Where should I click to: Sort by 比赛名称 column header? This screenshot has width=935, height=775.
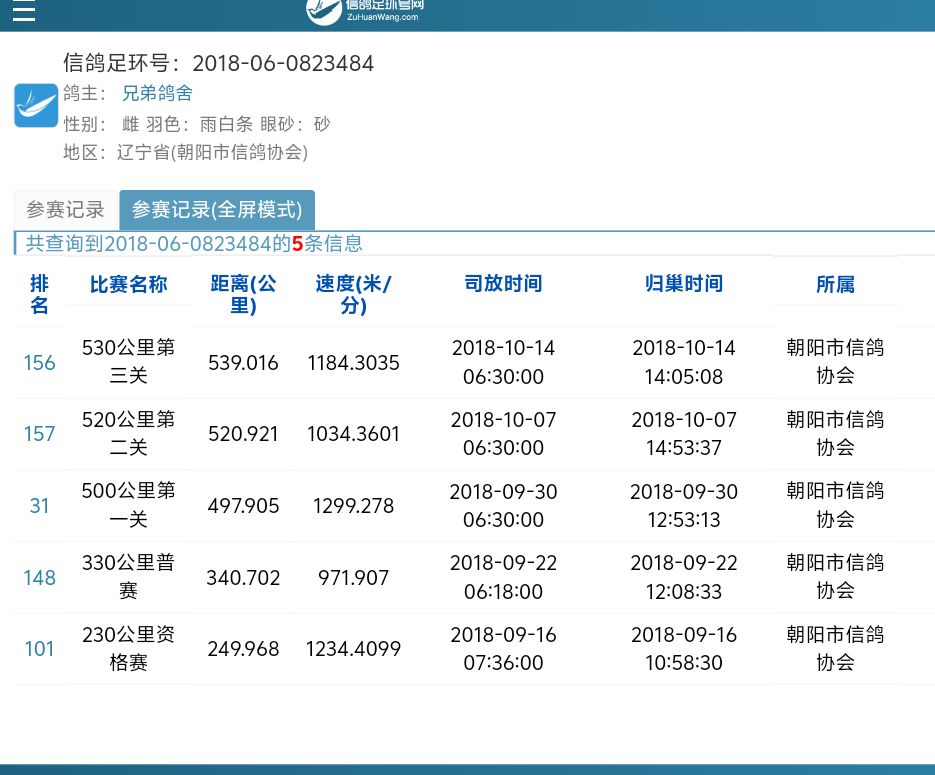pyautogui.click(x=128, y=284)
